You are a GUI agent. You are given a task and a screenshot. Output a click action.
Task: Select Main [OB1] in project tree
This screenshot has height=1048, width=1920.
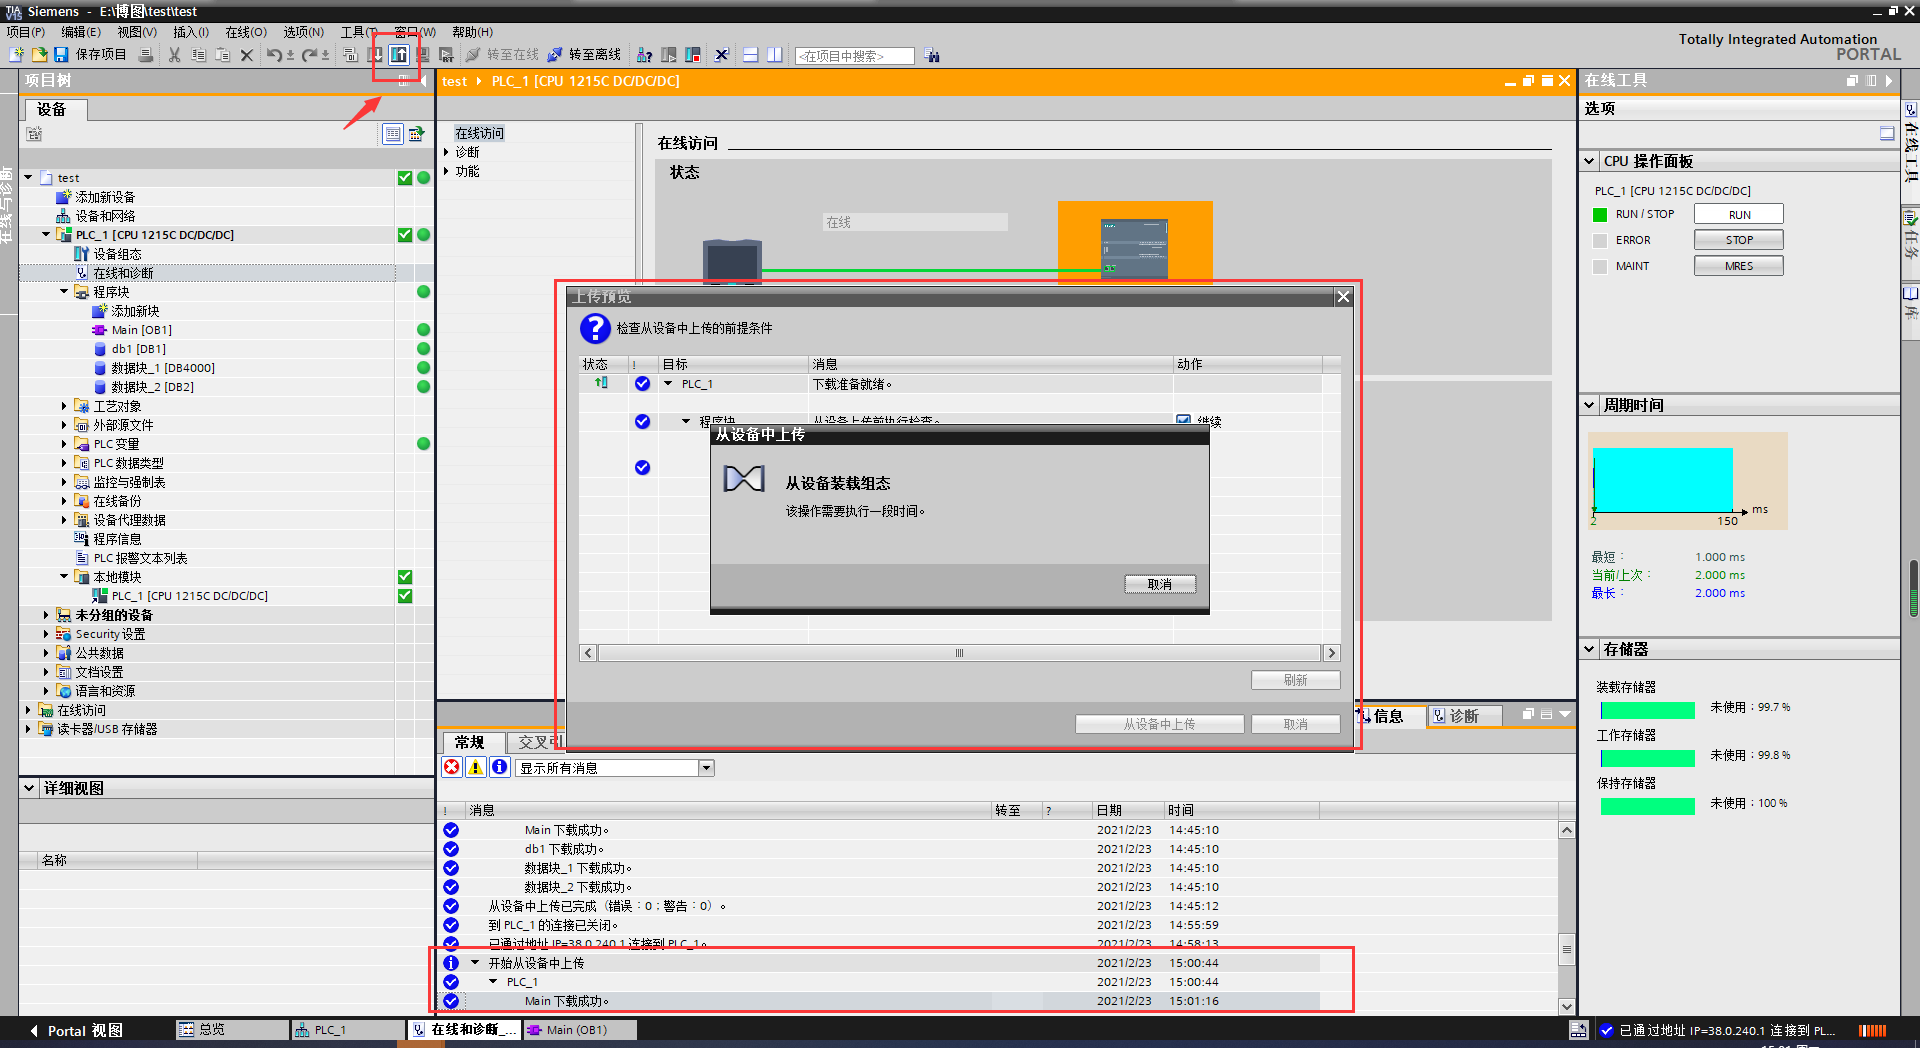(141, 330)
